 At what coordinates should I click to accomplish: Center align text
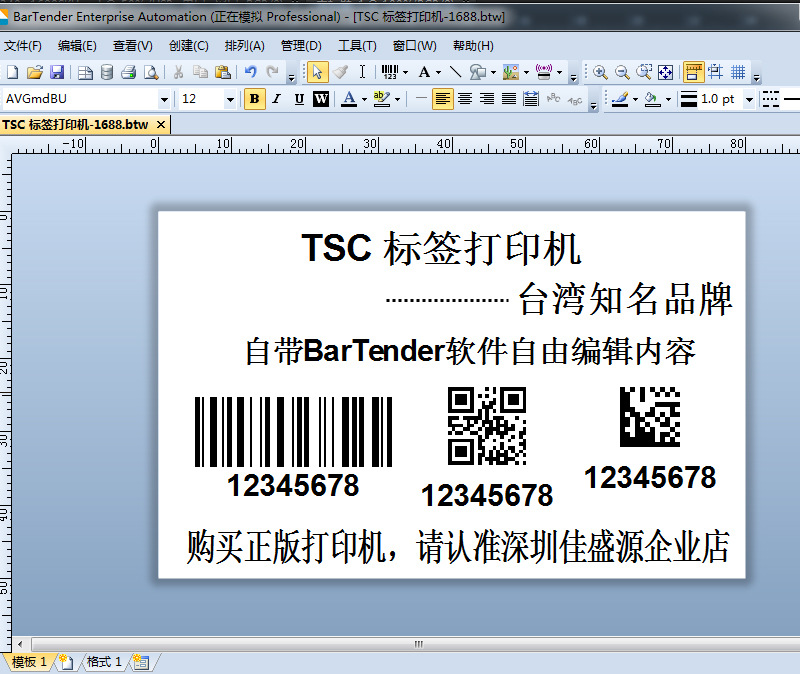[x=465, y=99]
